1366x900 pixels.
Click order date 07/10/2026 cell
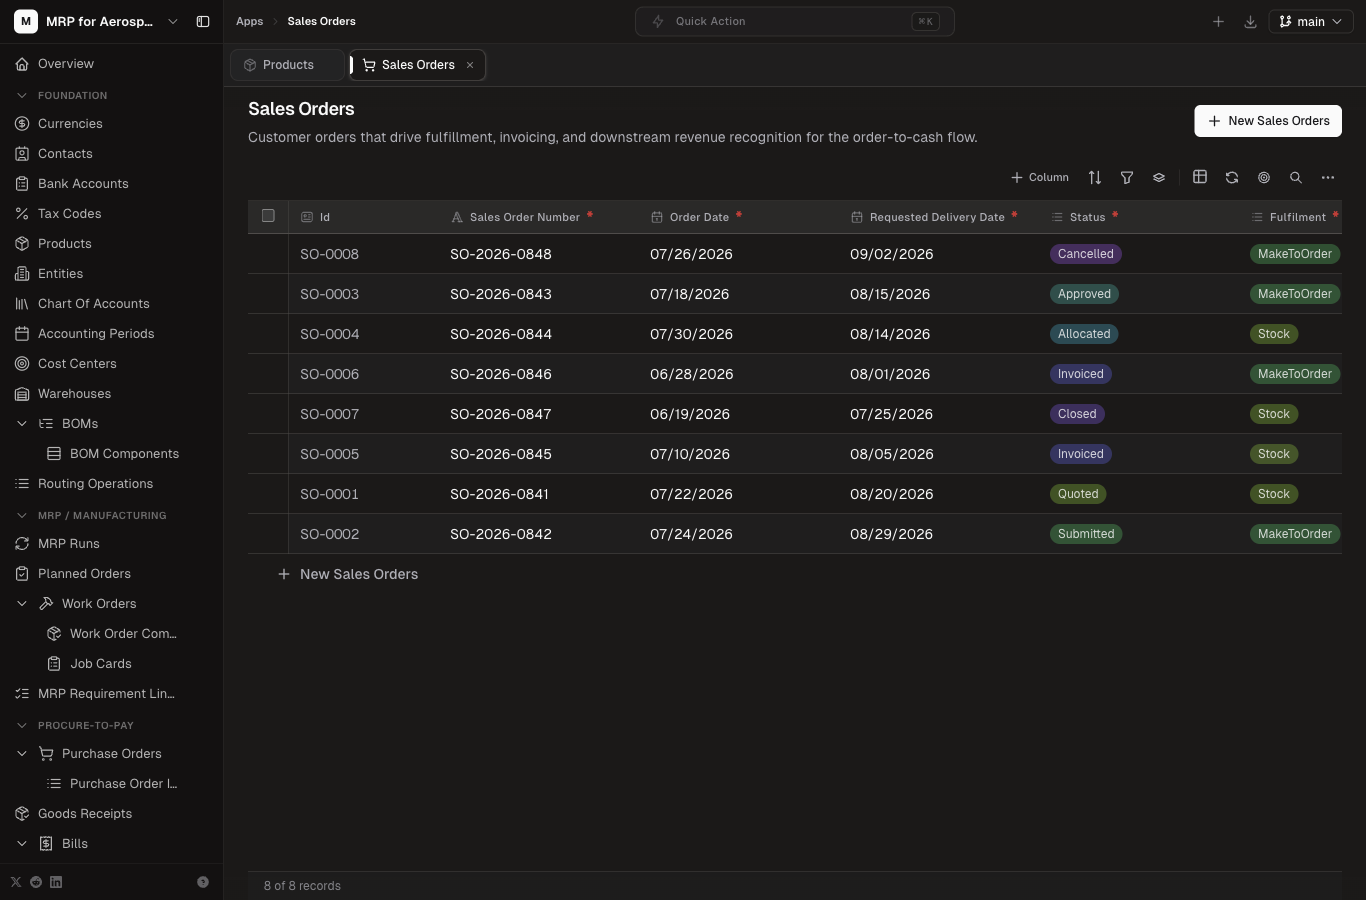740,454
